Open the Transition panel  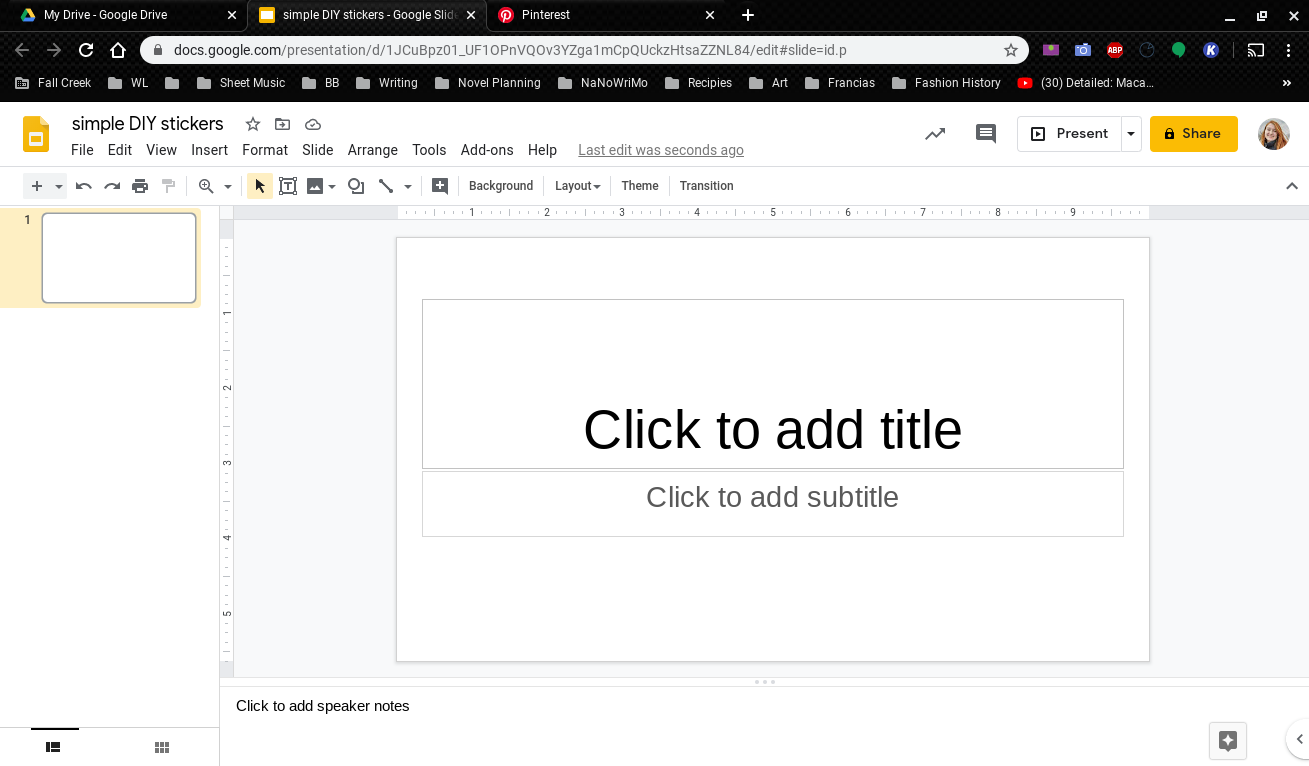tap(706, 185)
